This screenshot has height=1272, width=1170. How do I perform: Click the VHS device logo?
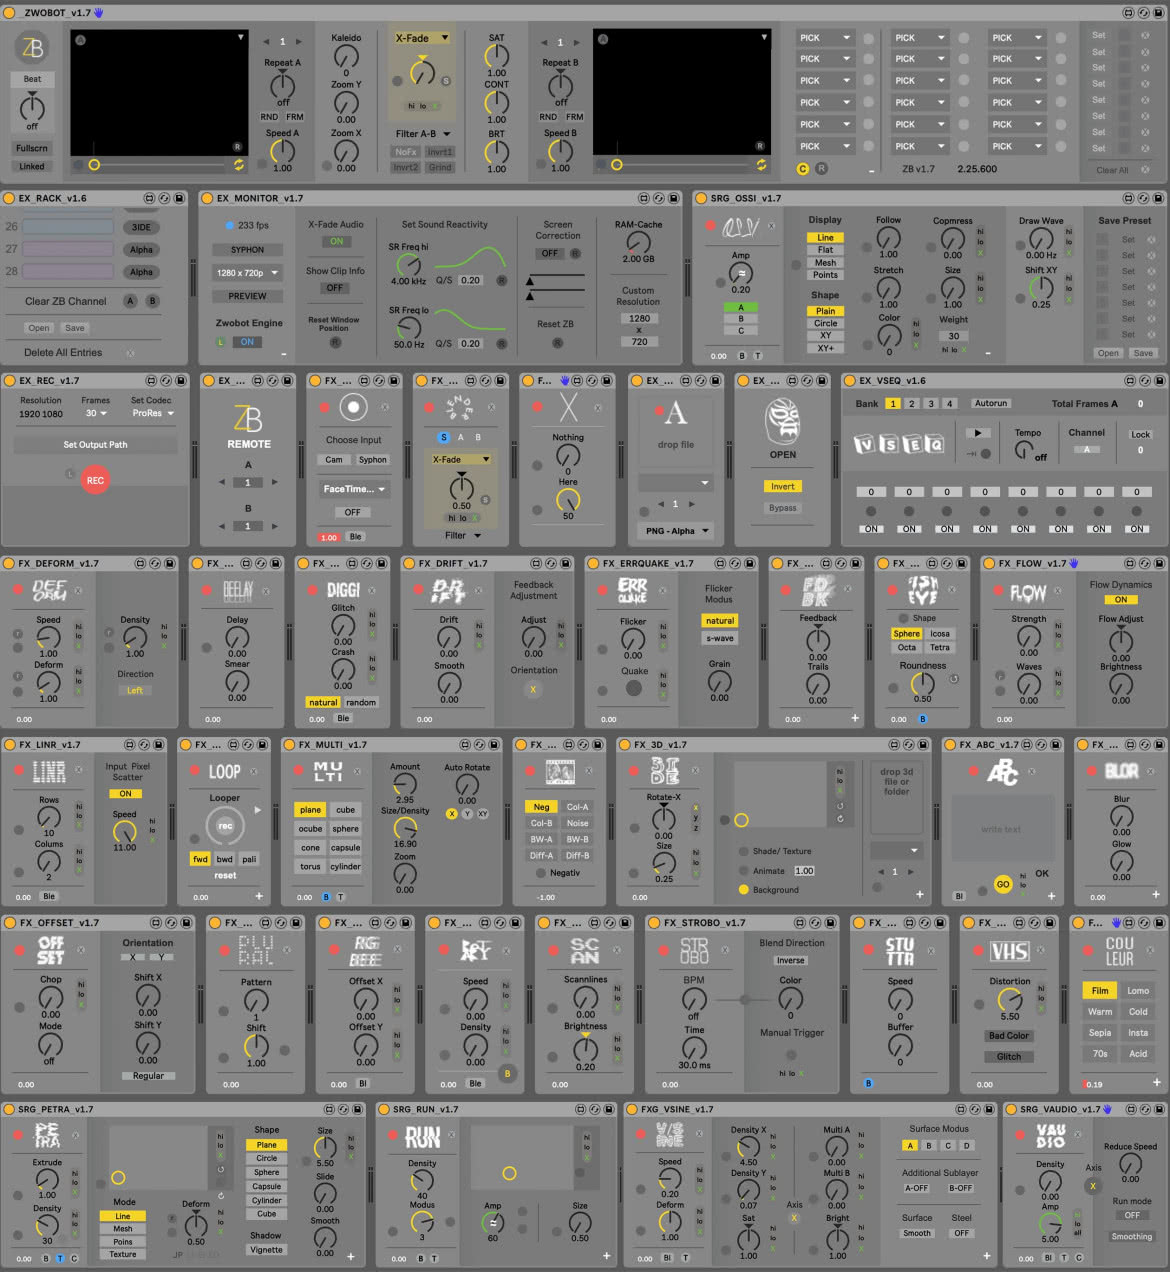[1009, 951]
